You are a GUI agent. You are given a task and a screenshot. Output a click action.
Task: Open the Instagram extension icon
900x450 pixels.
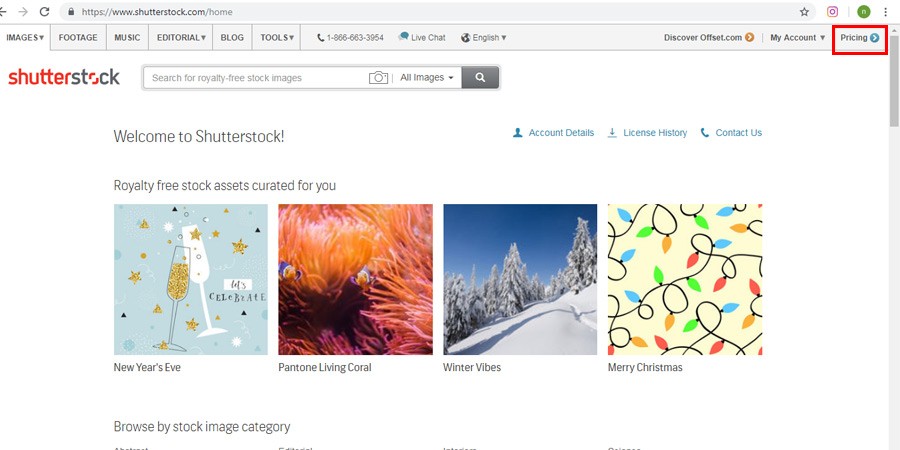tap(832, 12)
